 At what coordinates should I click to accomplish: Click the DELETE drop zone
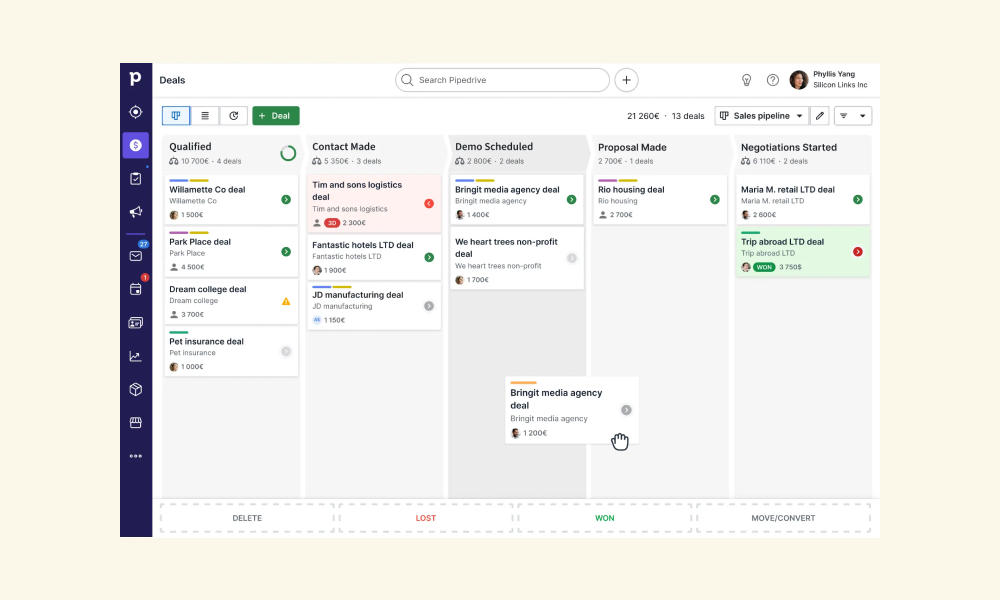point(247,518)
